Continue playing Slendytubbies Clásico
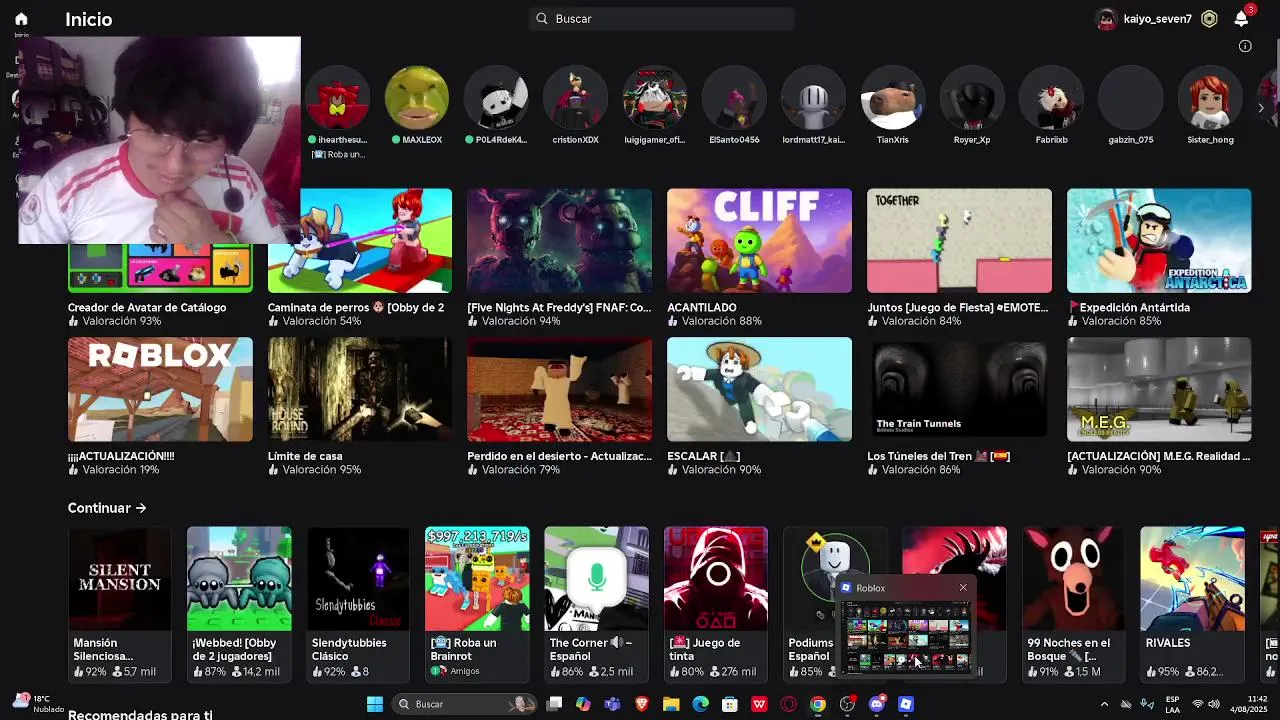This screenshot has width=1280, height=720. click(x=358, y=604)
